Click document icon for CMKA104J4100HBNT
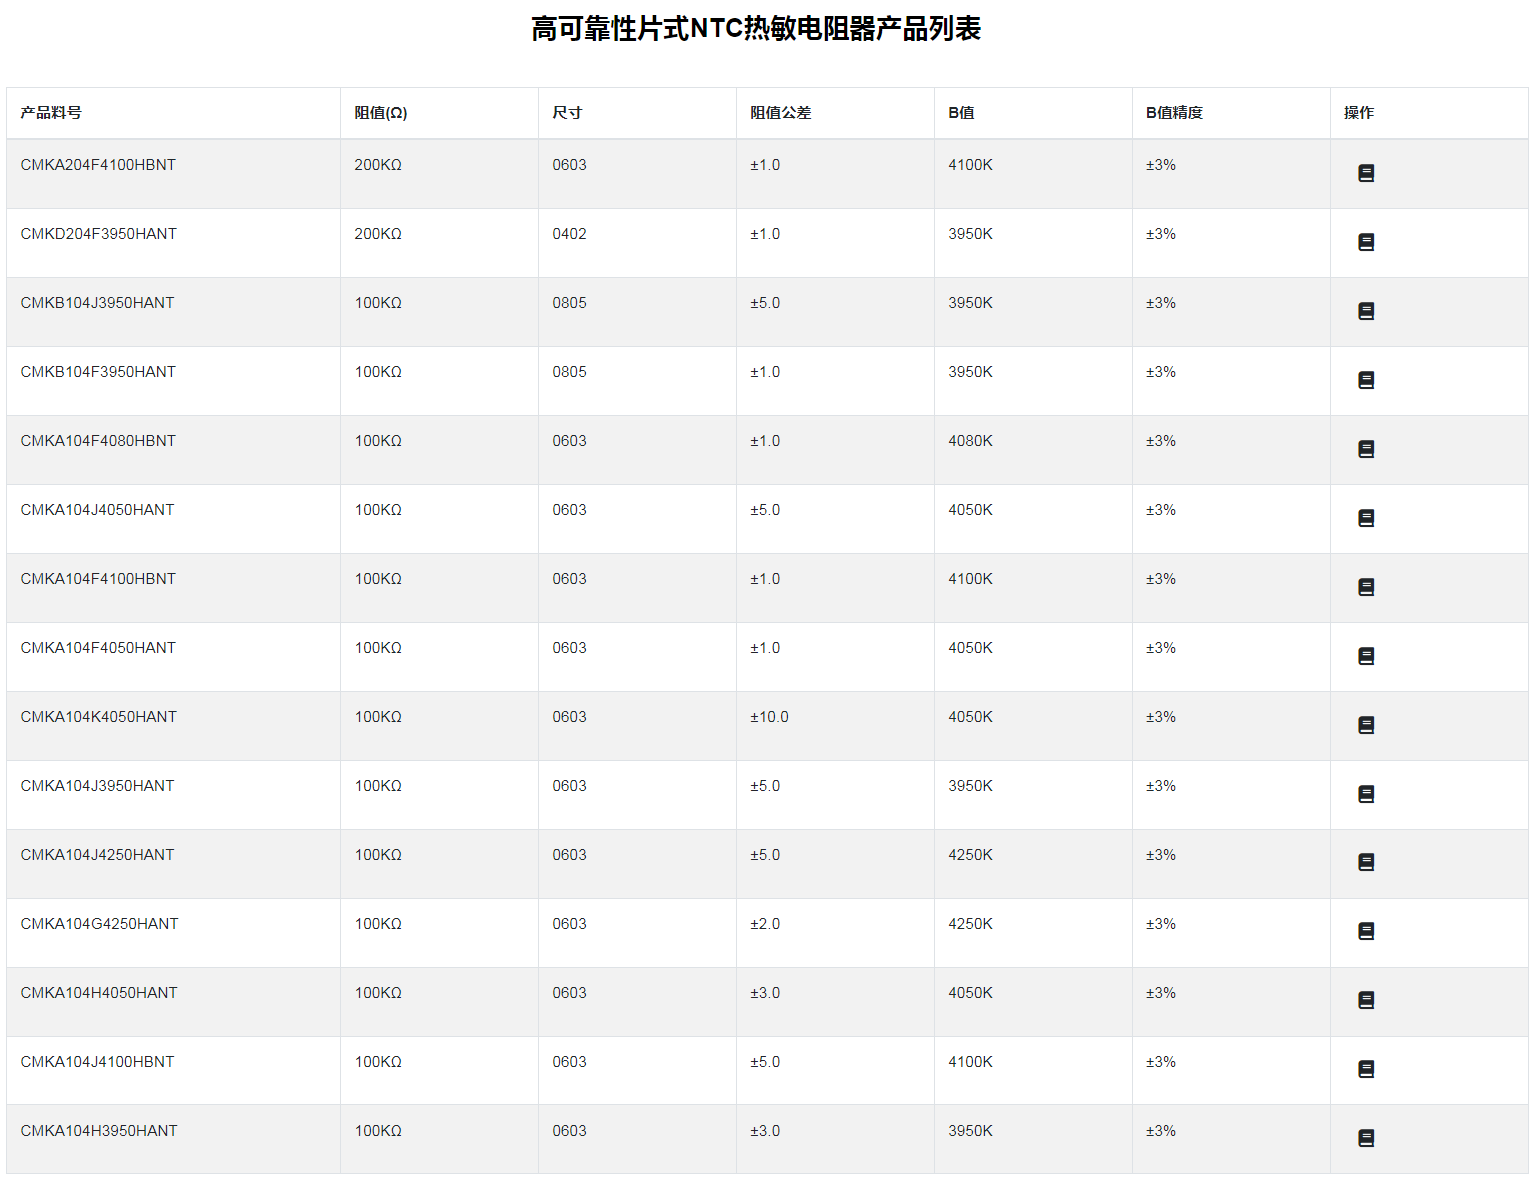This screenshot has width=1537, height=1179. click(1366, 1069)
